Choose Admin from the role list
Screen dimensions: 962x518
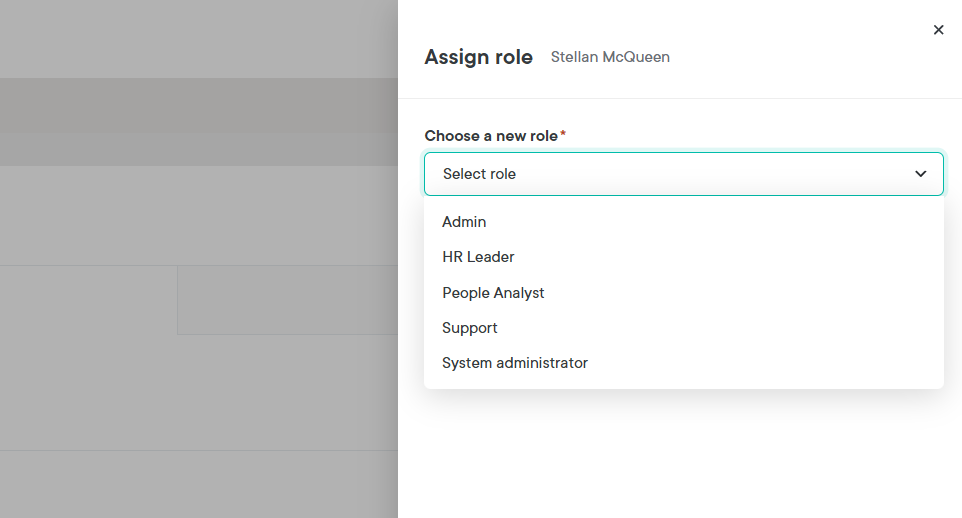pos(464,222)
